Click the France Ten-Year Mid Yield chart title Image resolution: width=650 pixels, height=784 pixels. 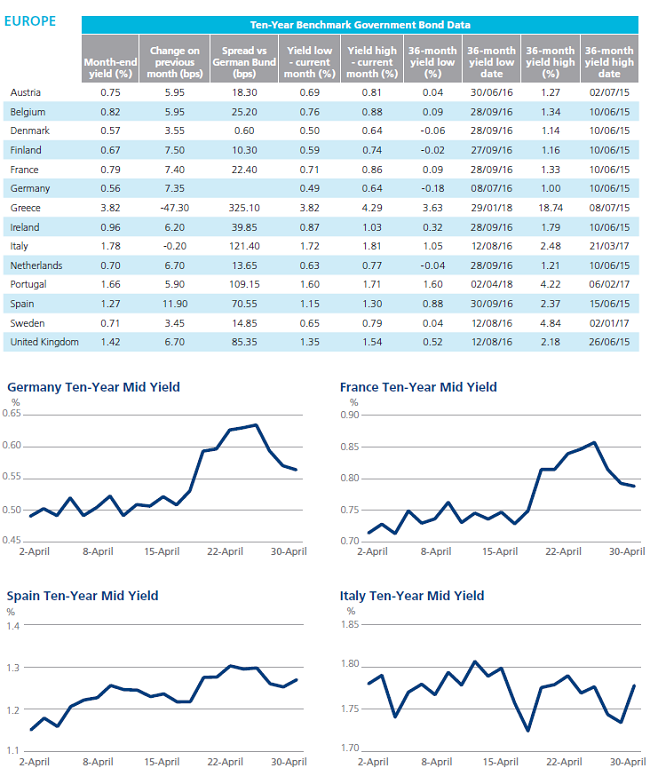point(418,388)
